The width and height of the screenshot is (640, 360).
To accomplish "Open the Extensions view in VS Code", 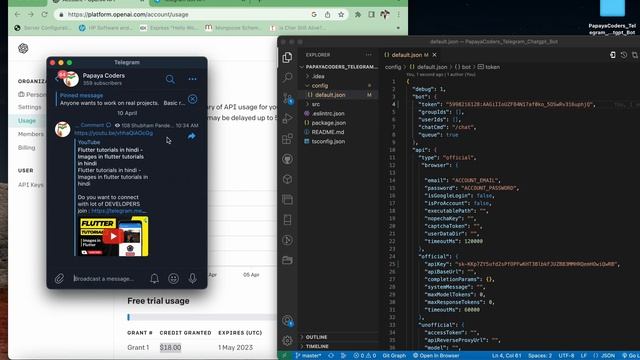I will [287, 139].
